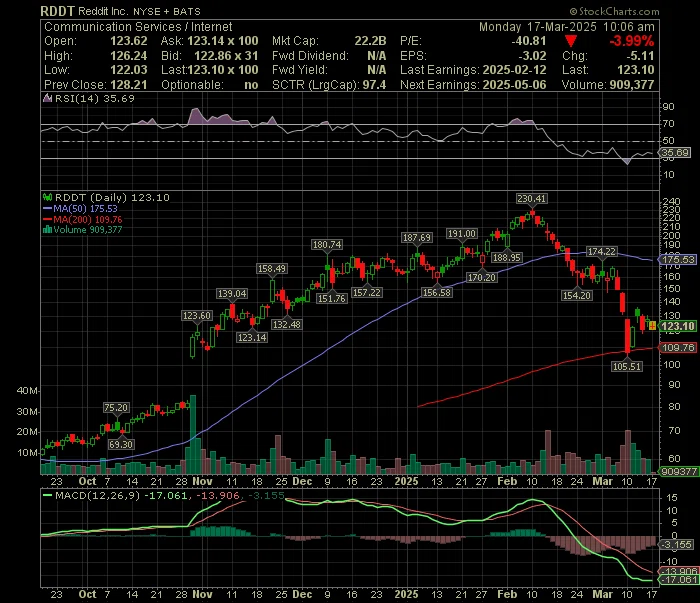Screen dimensions: 700x603
Task: Click the RDDT (Daily) candlestick legend icon
Action: point(47,197)
